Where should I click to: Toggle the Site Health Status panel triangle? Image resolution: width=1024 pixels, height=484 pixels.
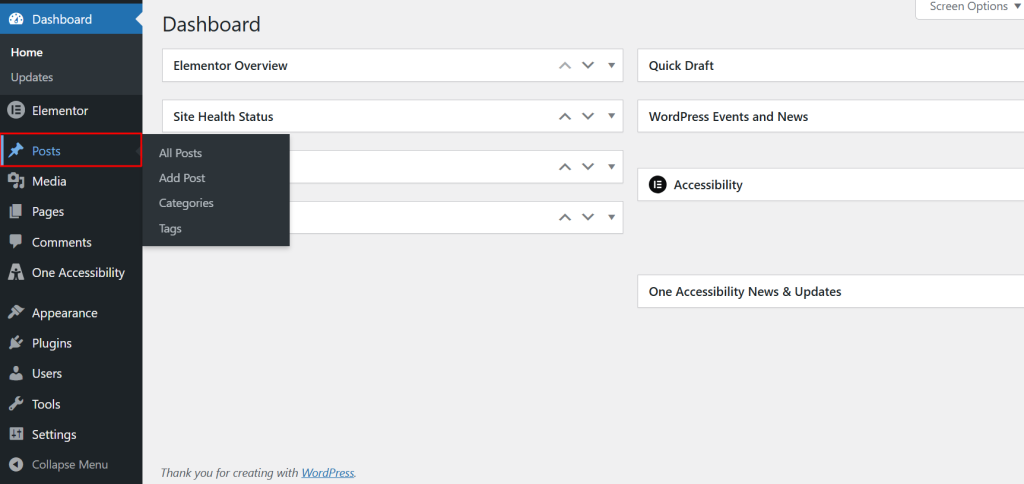[612, 116]
